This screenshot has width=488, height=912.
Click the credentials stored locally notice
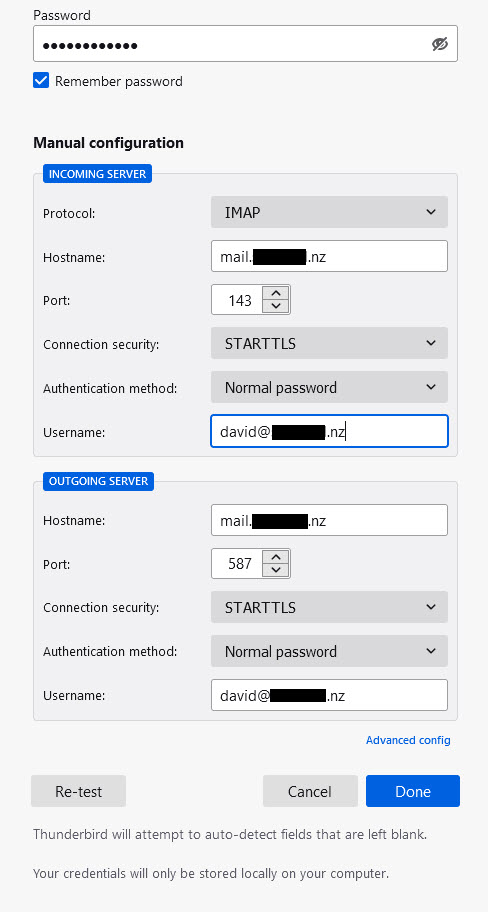(x=211, y=874)
